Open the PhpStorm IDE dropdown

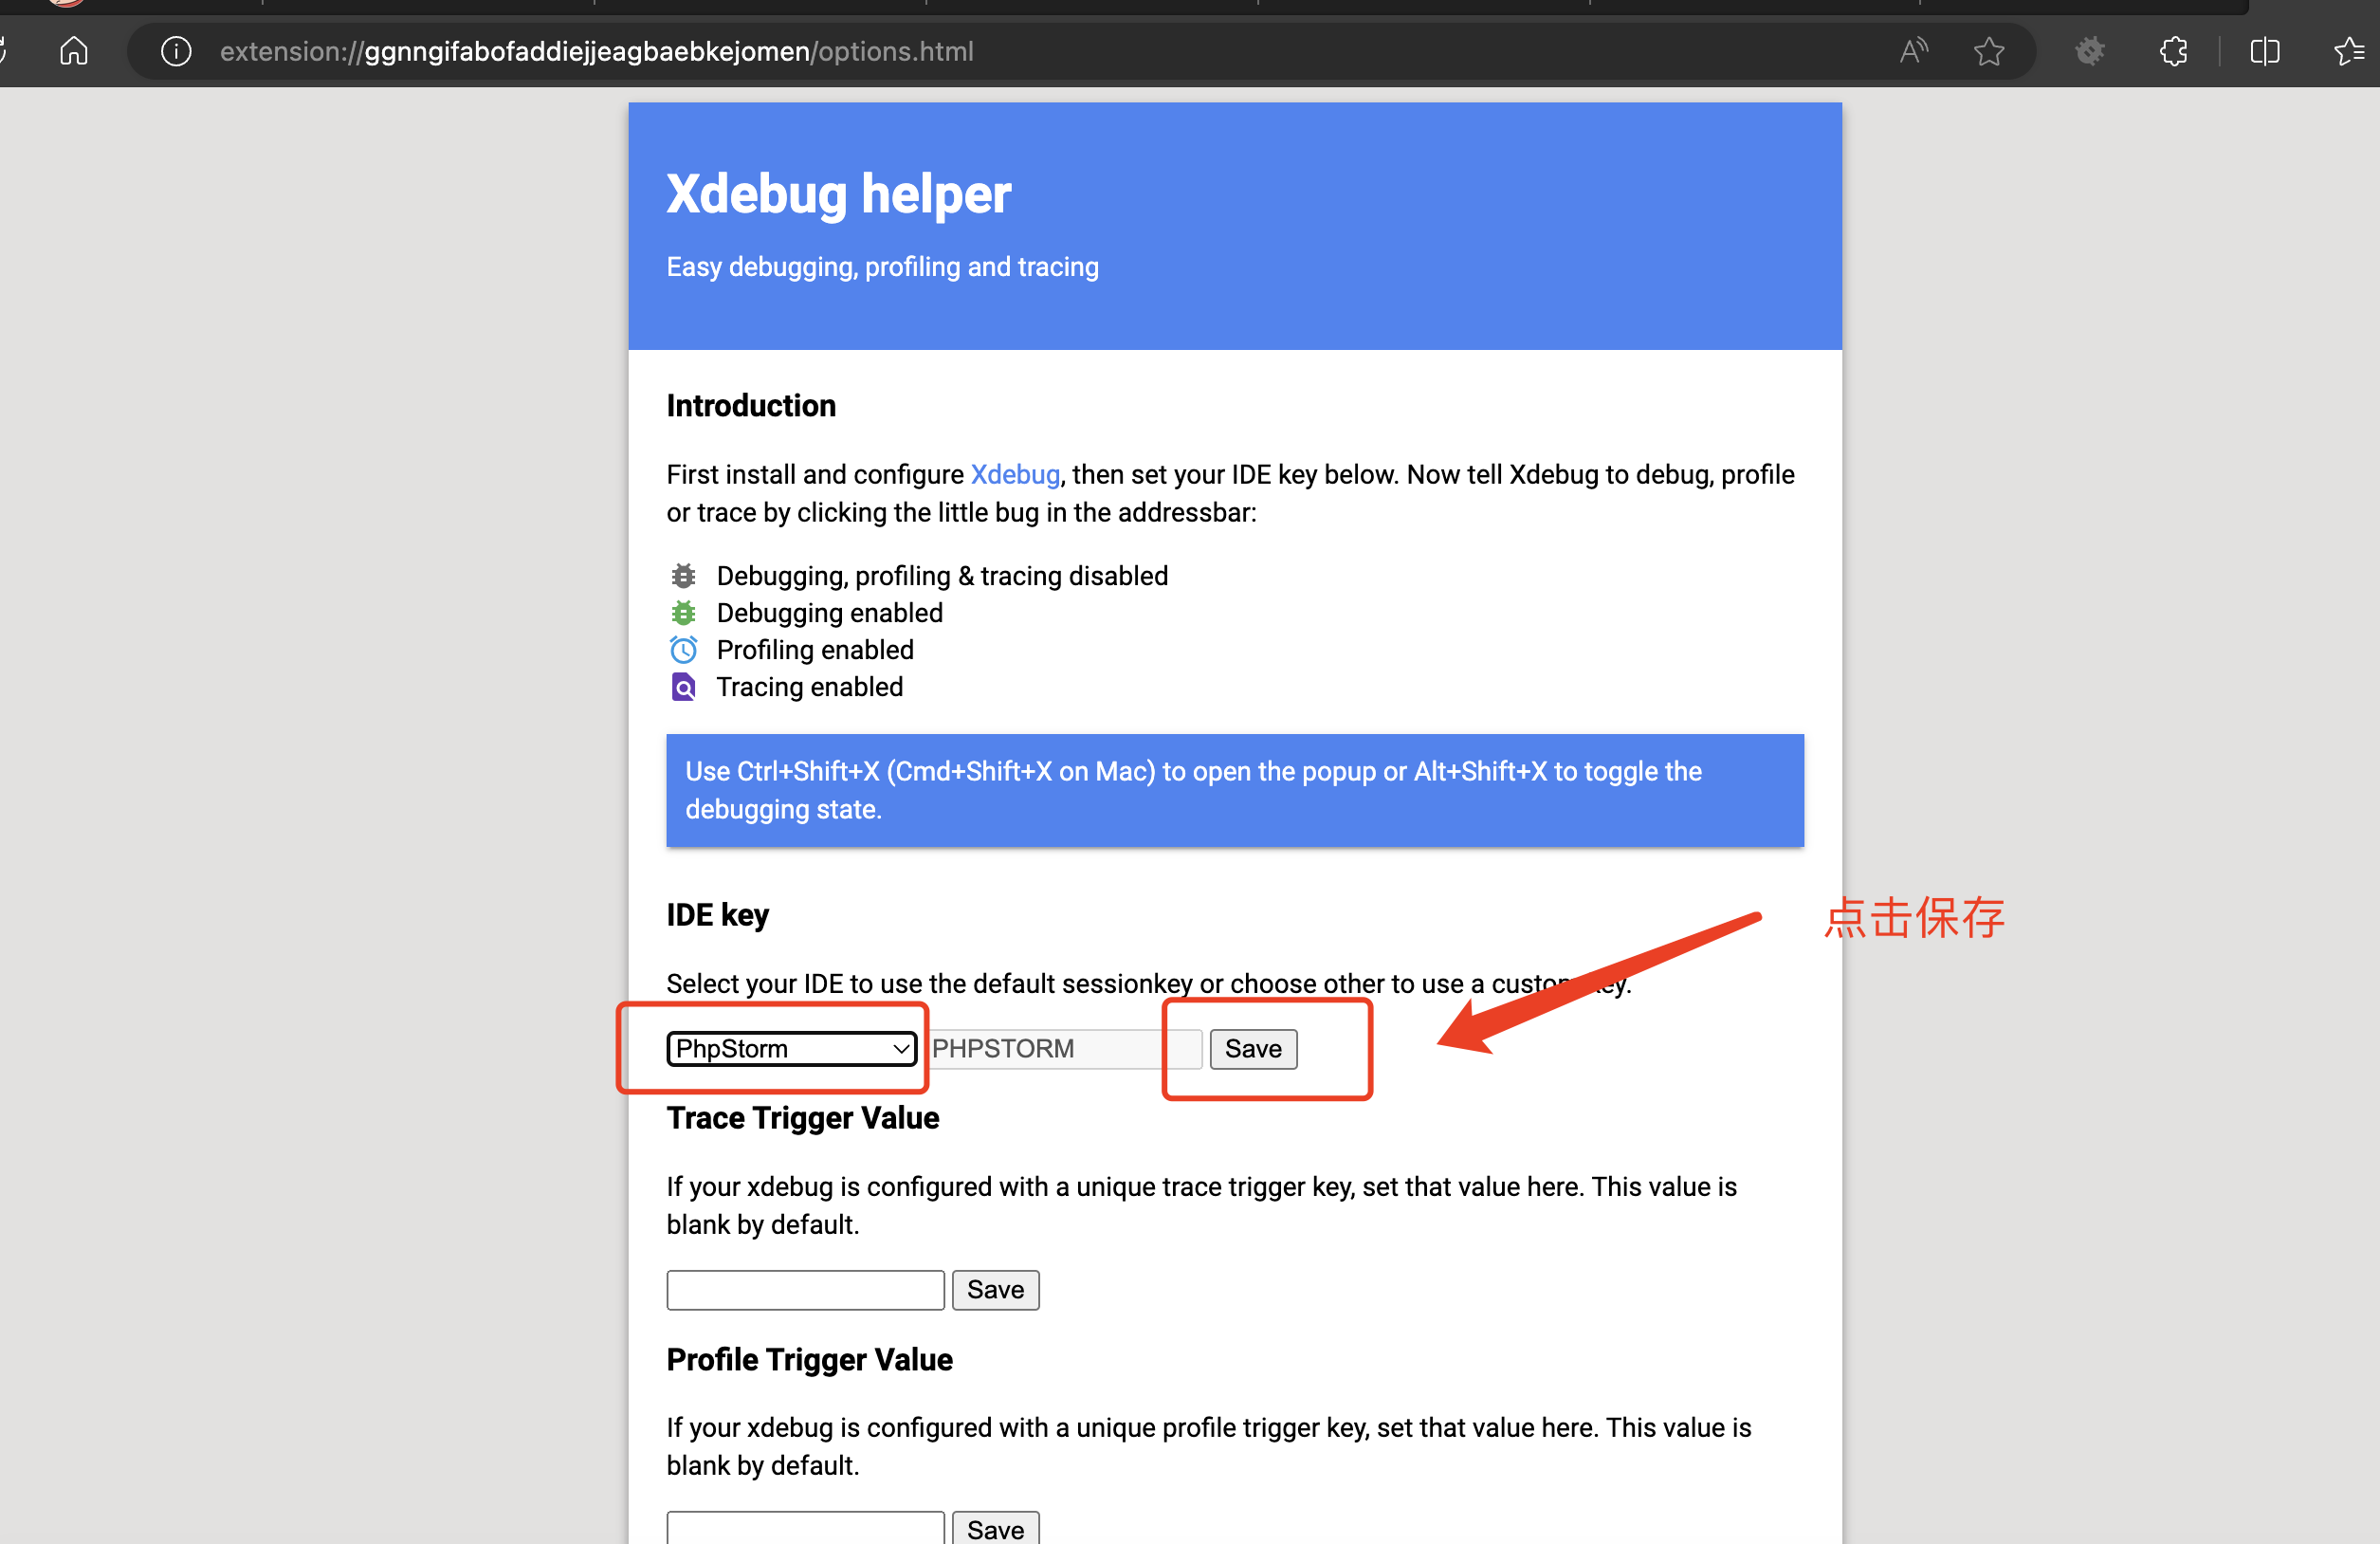point(791,1048)
